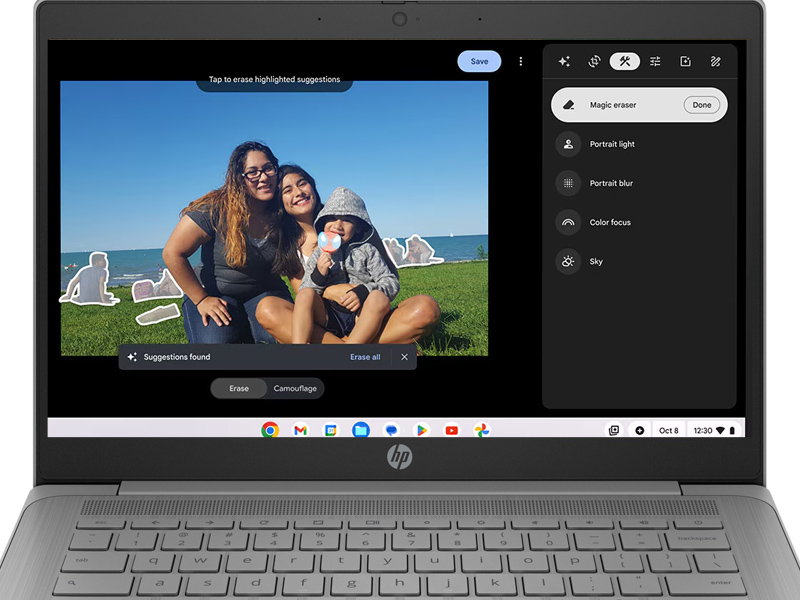Switch to Erase mode

pyautogui.click(x=239, y=389)
